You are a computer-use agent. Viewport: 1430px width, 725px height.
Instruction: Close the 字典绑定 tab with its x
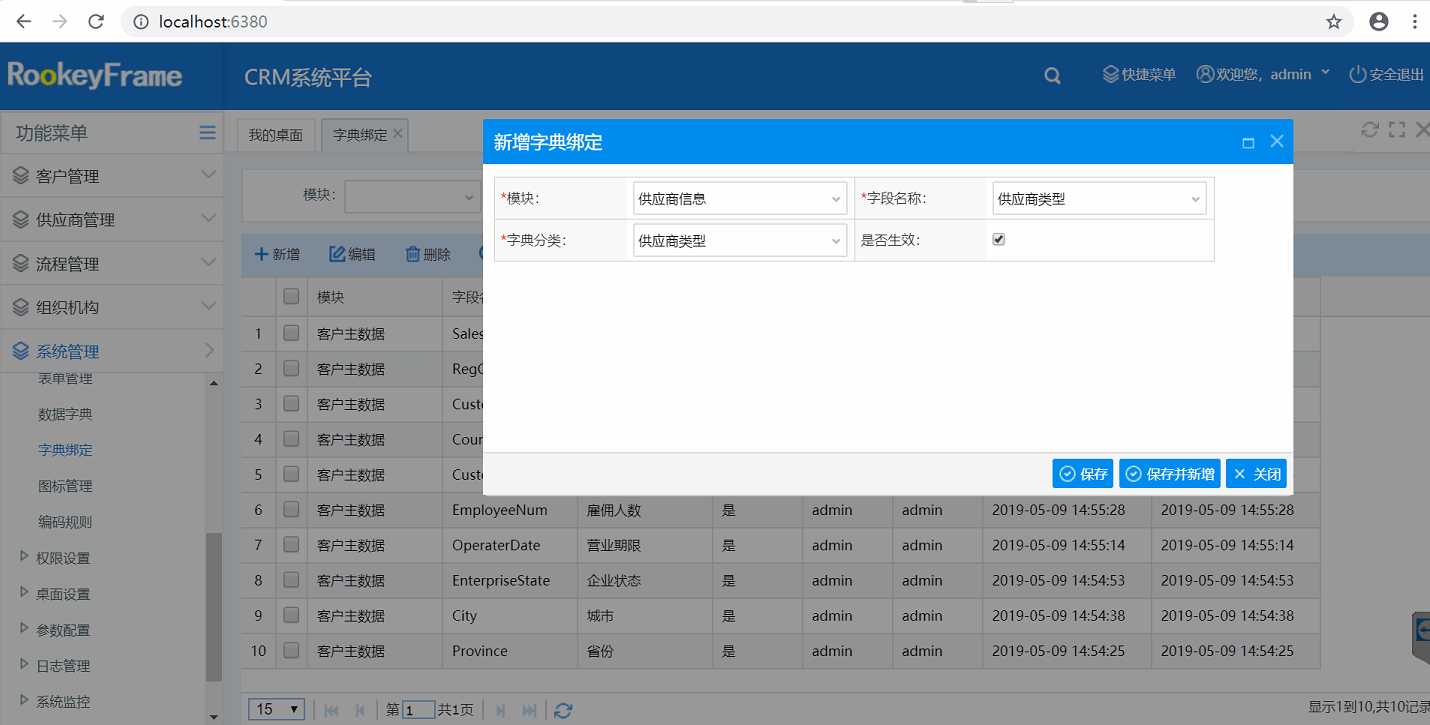tap(398, 133)
